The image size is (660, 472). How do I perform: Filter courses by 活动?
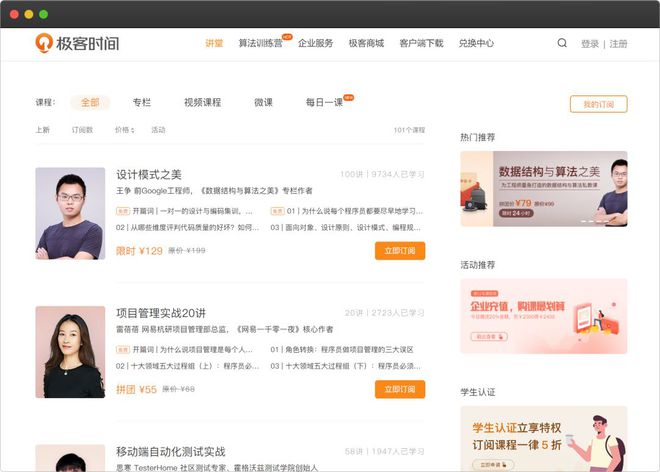(158, 130)
